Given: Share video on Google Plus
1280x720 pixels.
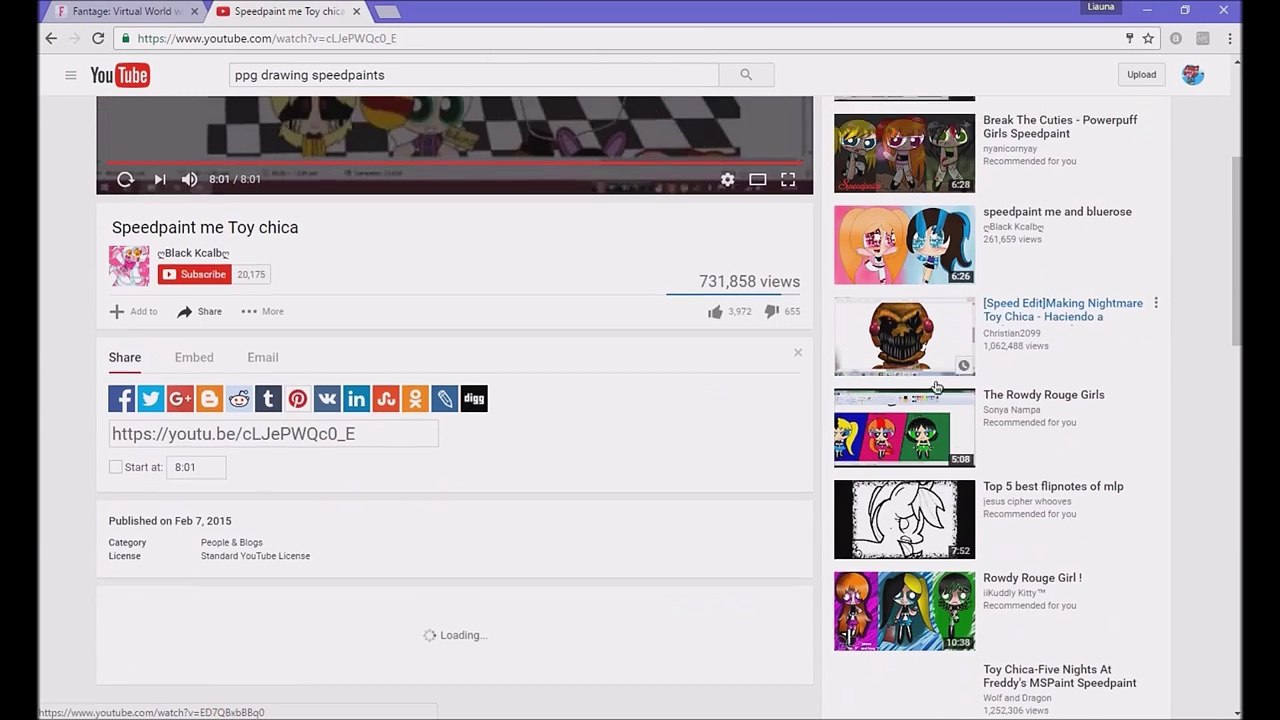Looking at the screenshot, I should coord(180,399).
